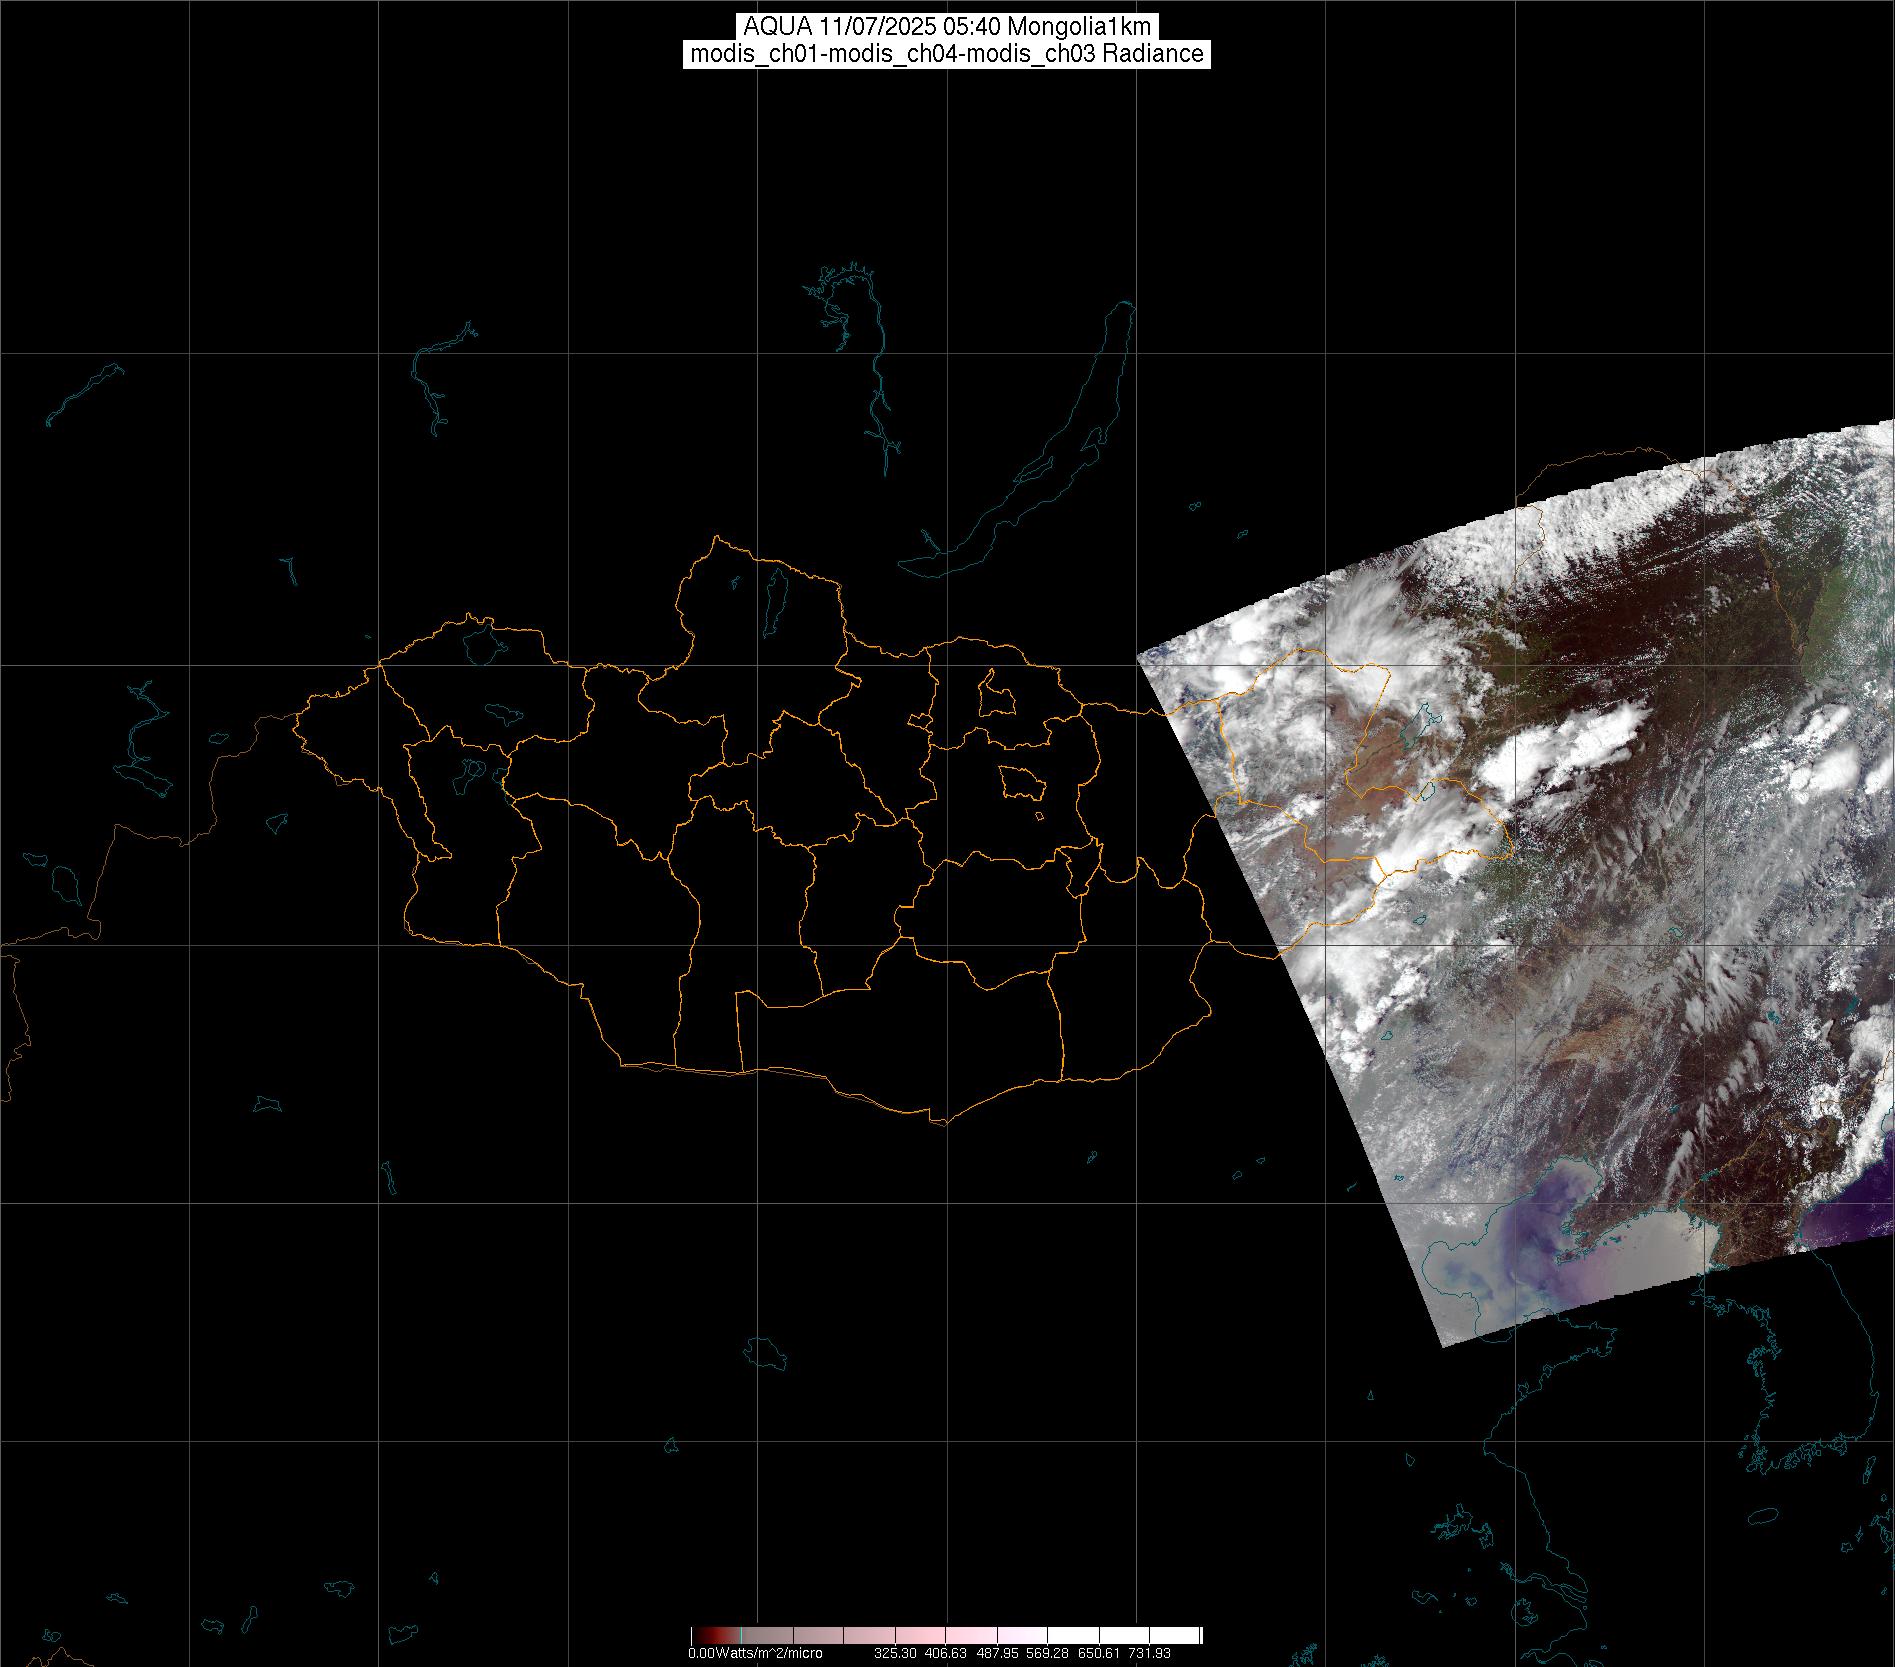The image size is (1895, 1667).
Task: Select the 325.30 value on the color scale
Action: point(896,1653)
